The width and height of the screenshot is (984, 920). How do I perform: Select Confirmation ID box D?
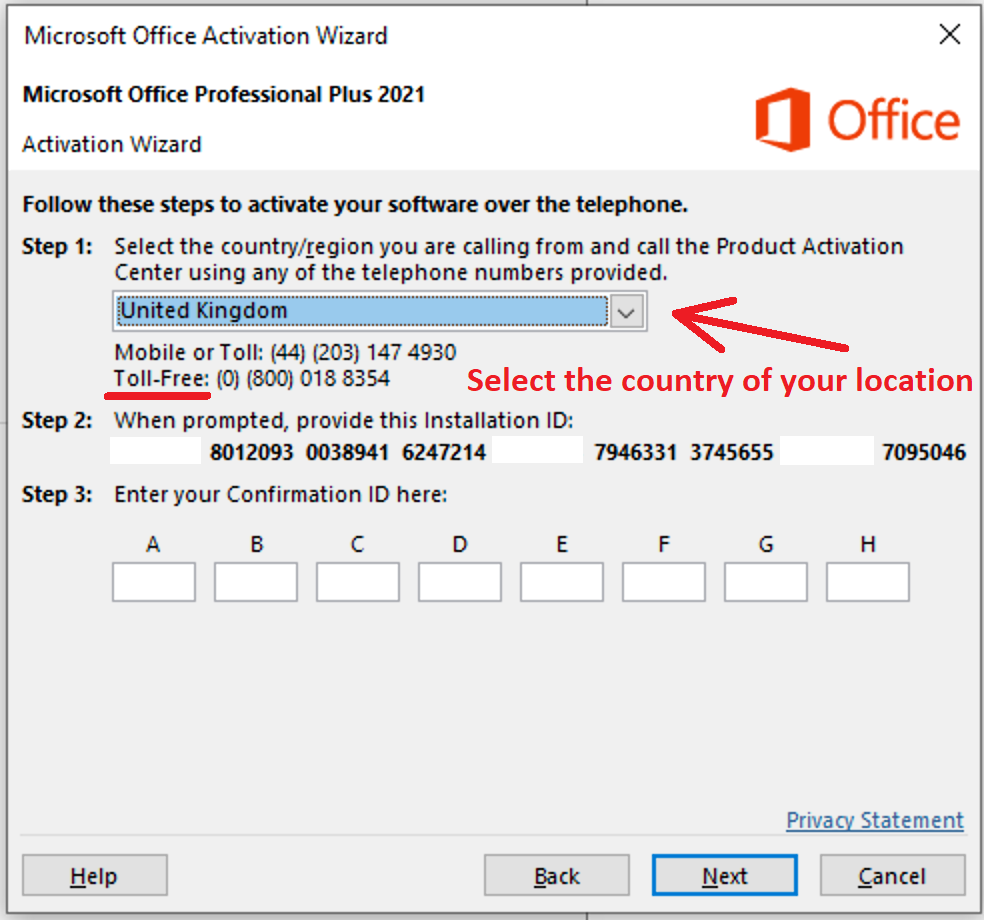click(x=460, y=582)
